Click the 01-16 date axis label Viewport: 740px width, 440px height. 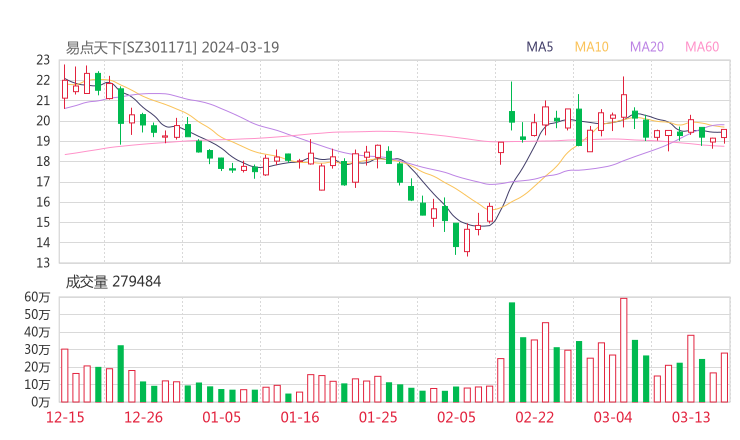[300, 417]
